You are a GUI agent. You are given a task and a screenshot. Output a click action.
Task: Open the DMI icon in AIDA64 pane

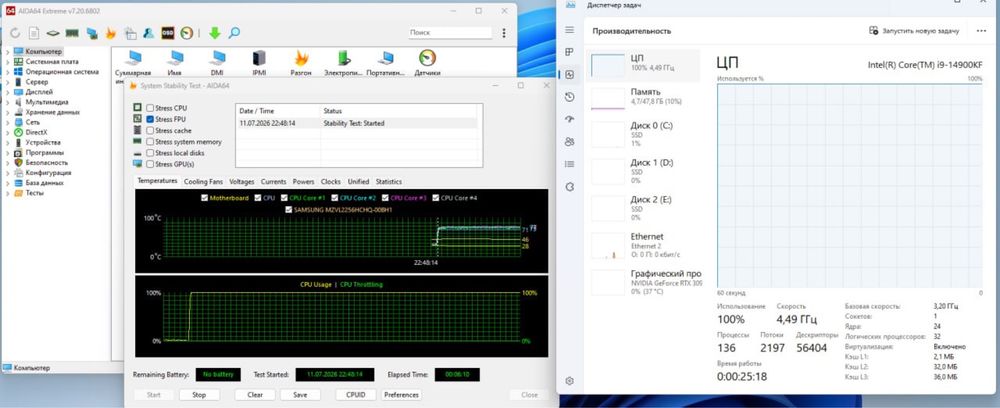click(x=217, y=64)
